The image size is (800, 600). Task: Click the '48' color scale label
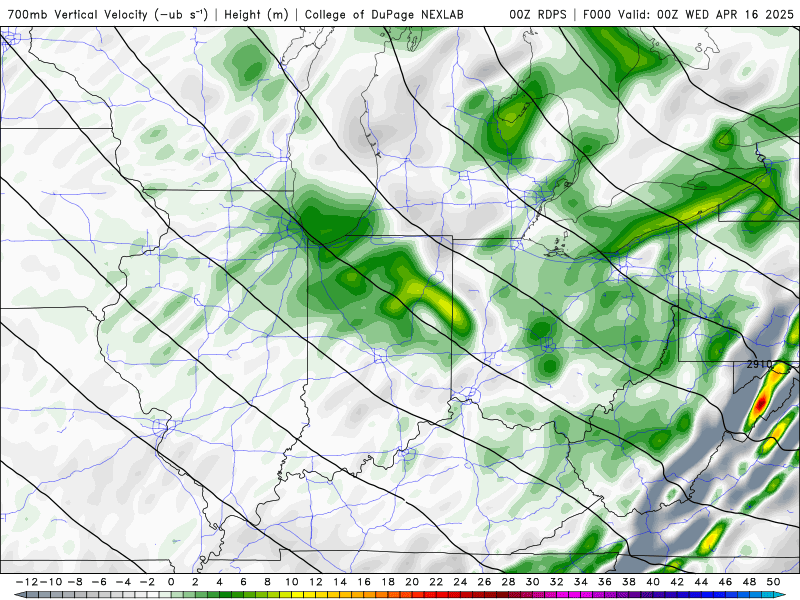(749, 582)
